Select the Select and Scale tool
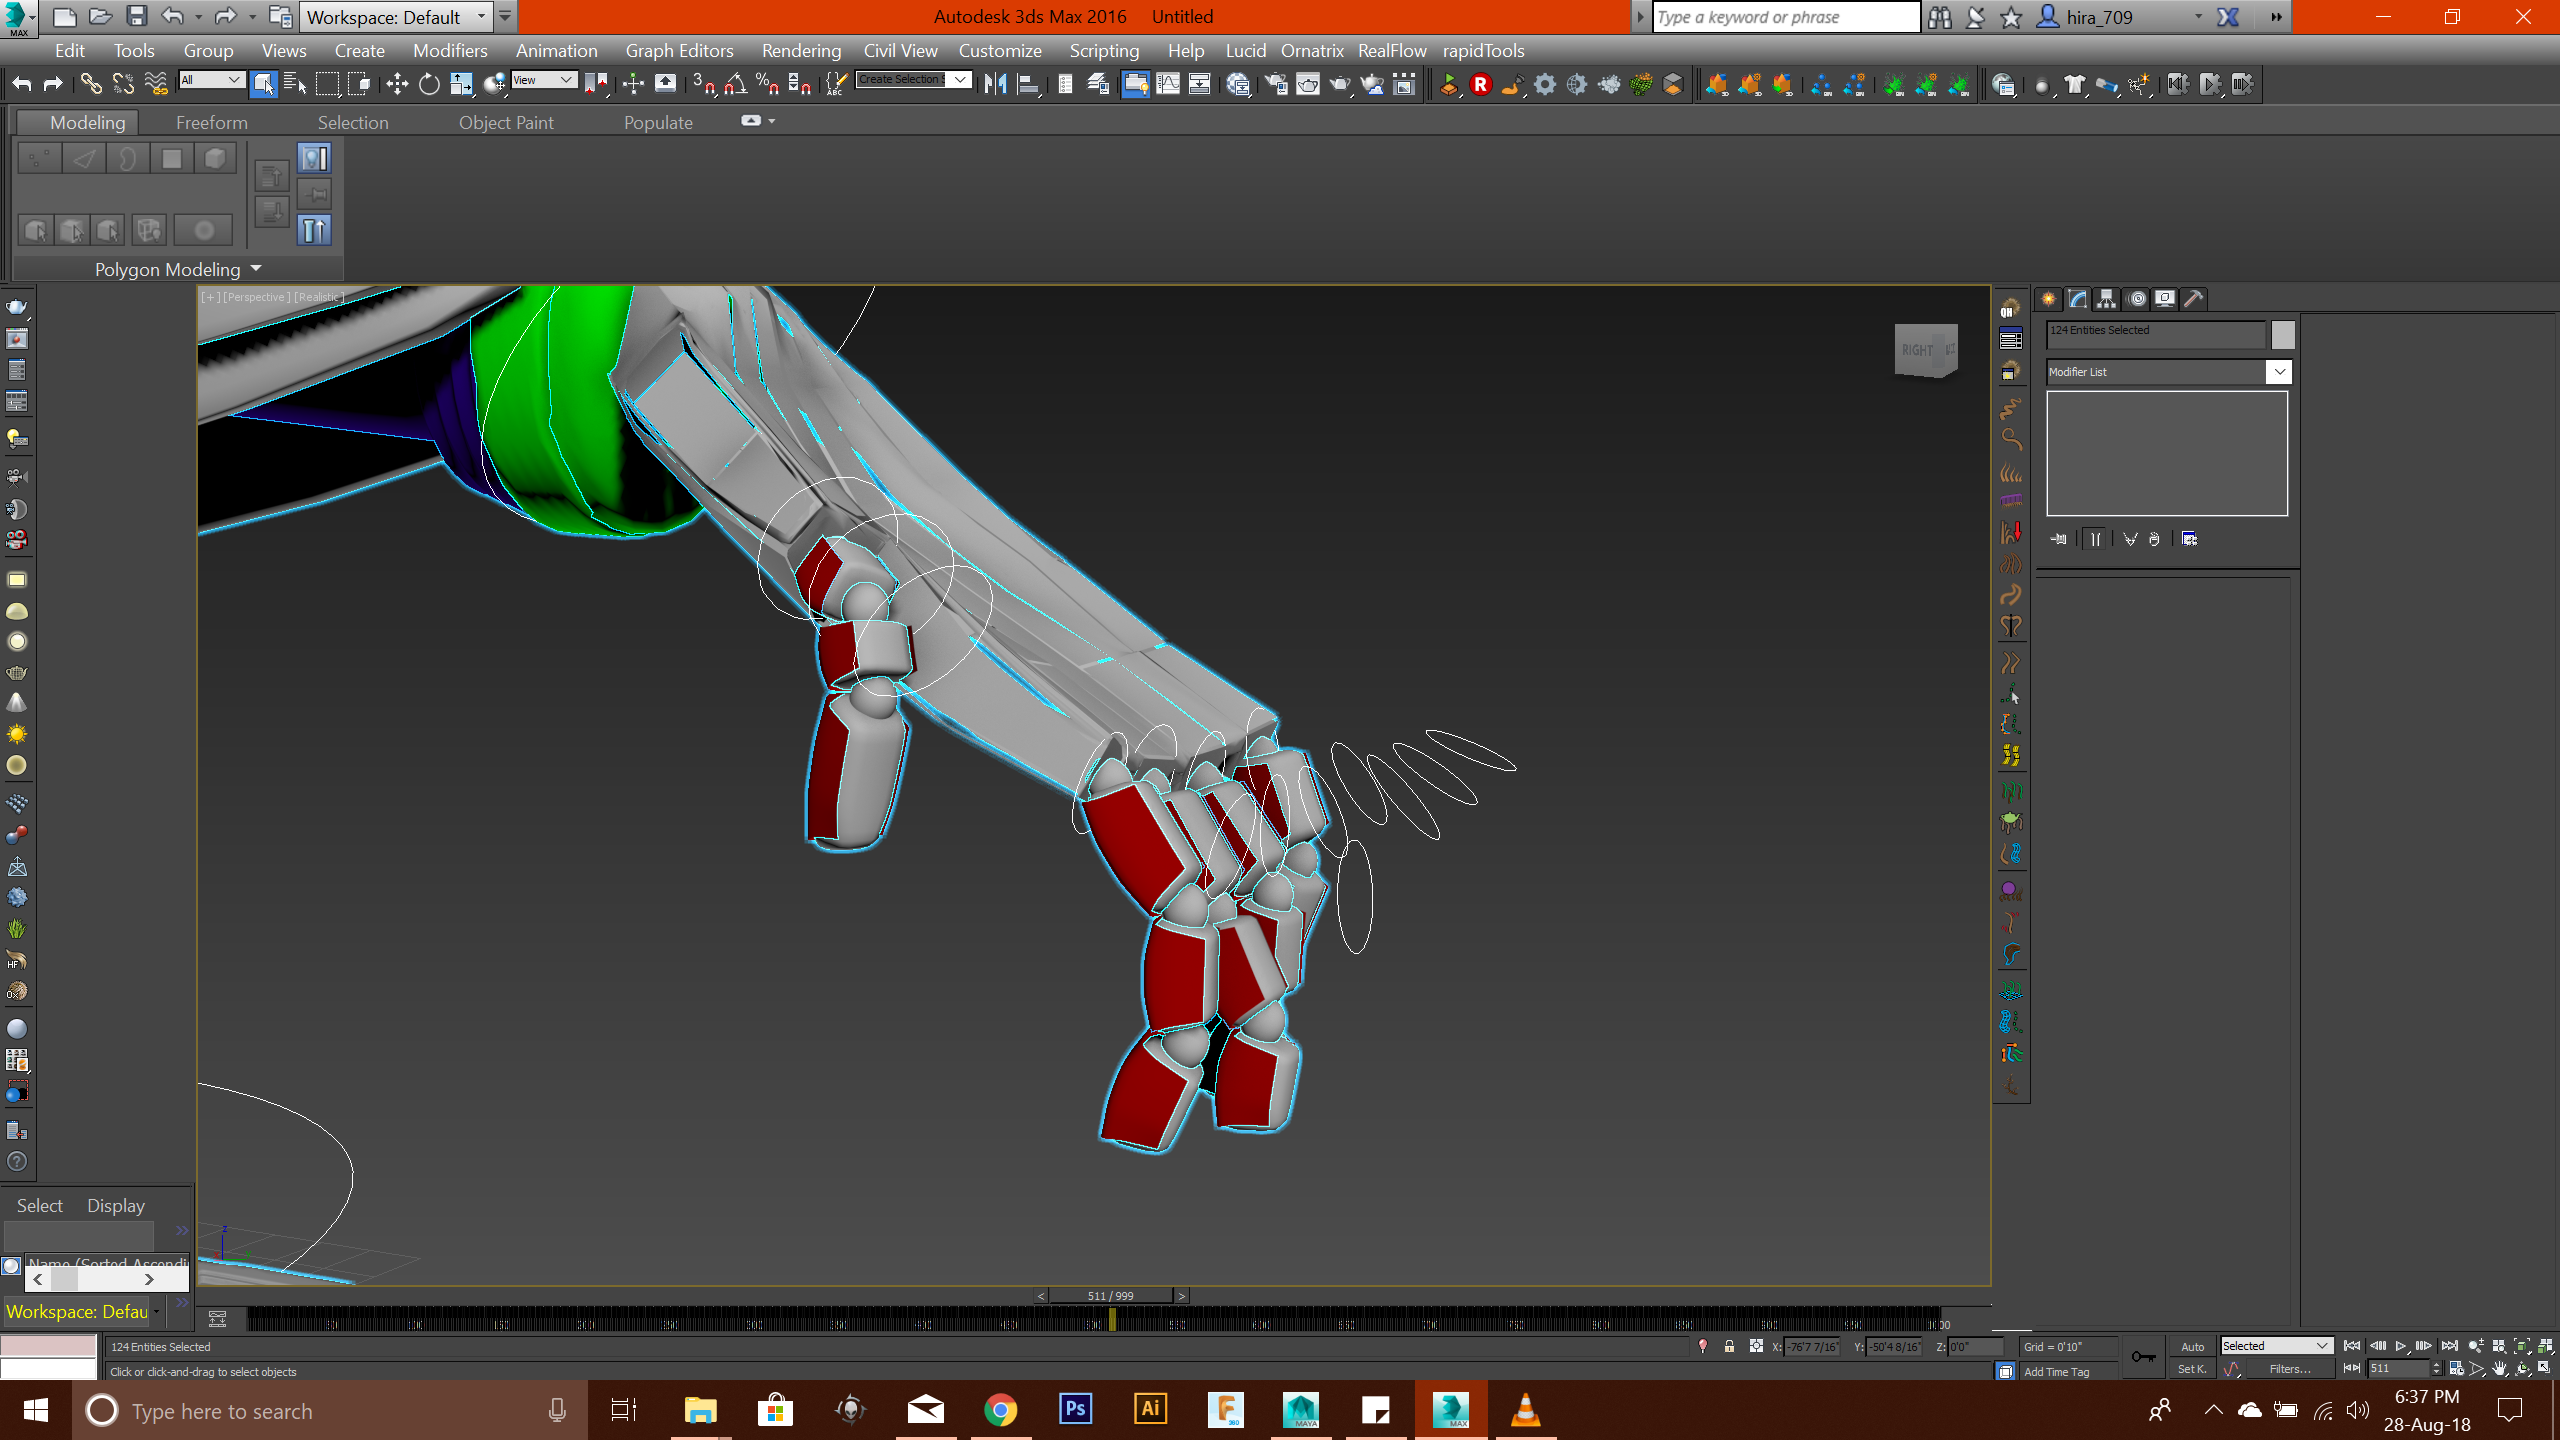2560x1440 pixels. (x=461, y=85)
